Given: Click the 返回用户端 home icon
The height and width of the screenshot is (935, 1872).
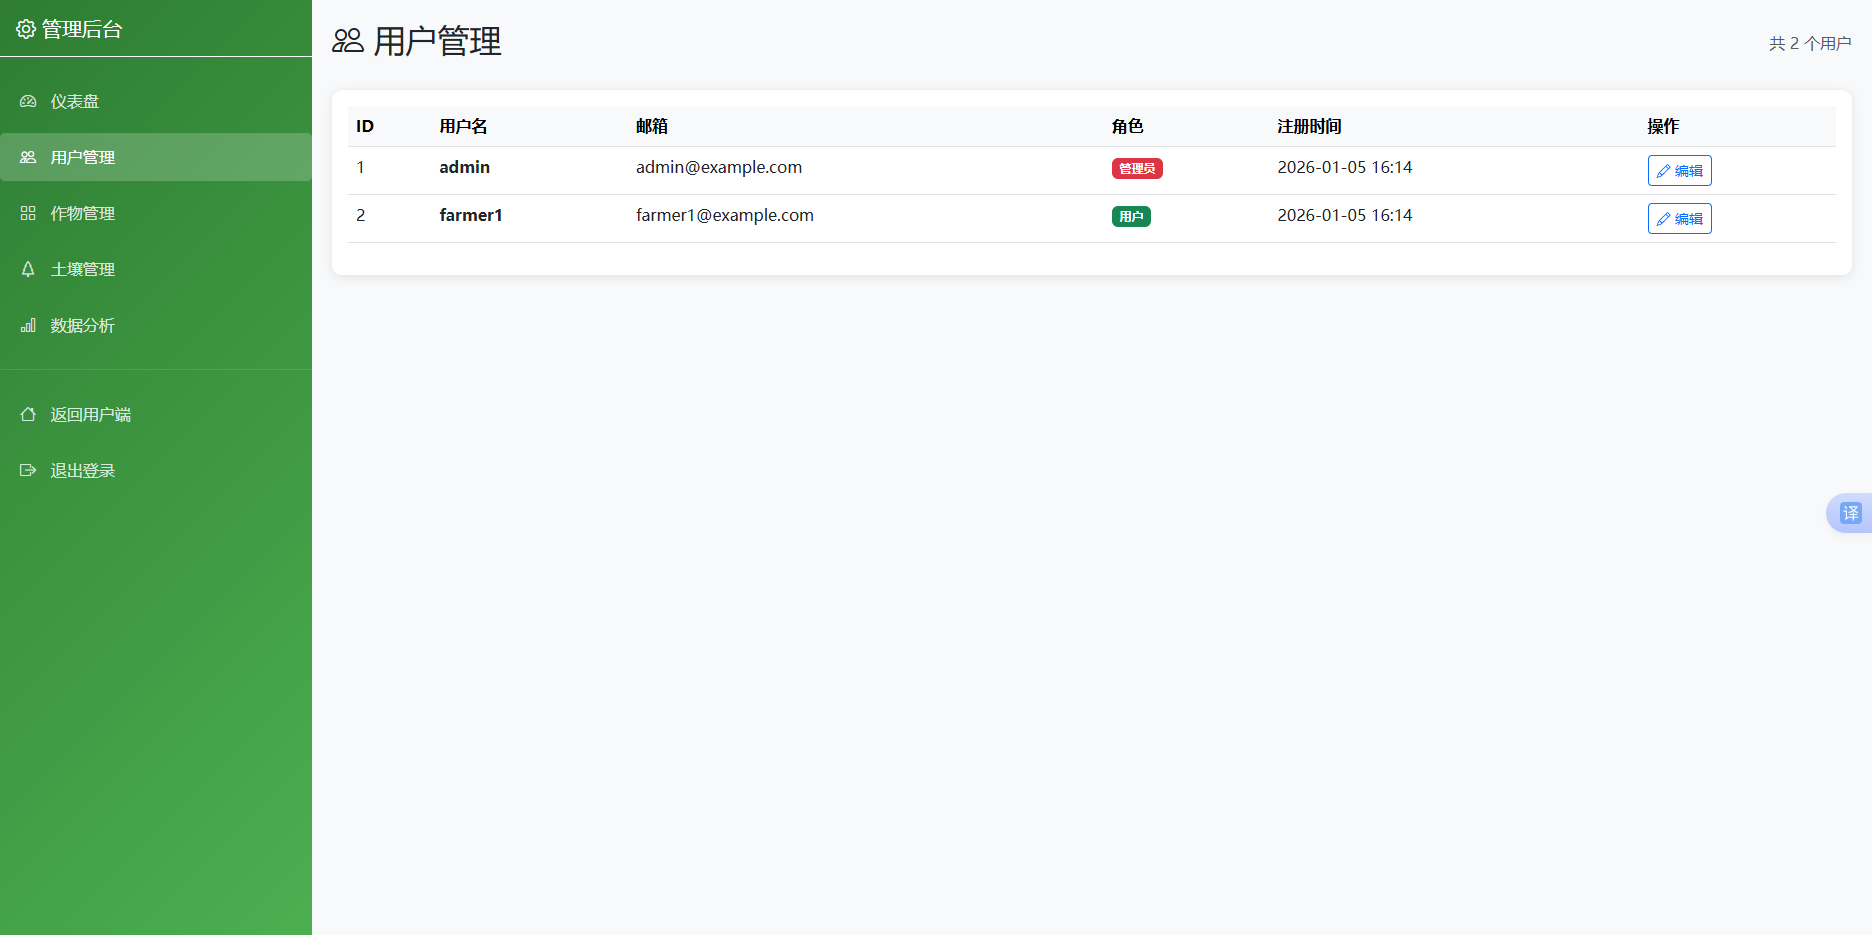Looking at the screenshot, I should coord(28,414).
